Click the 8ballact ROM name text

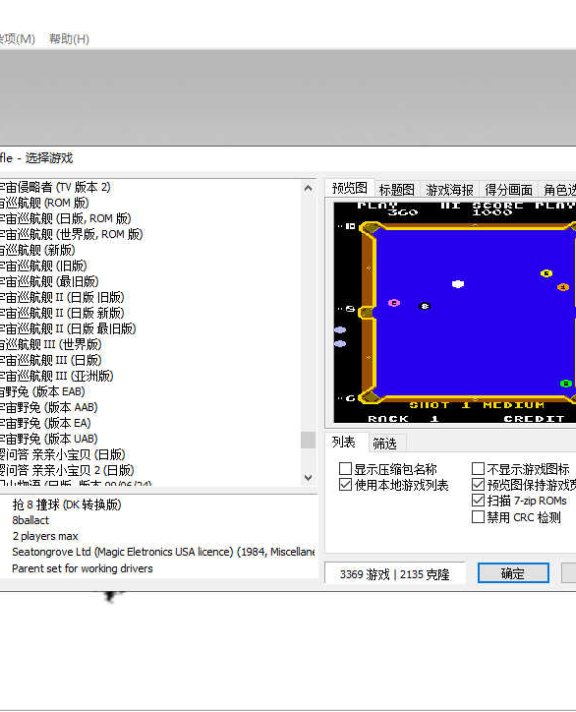(x=30, y=520)
